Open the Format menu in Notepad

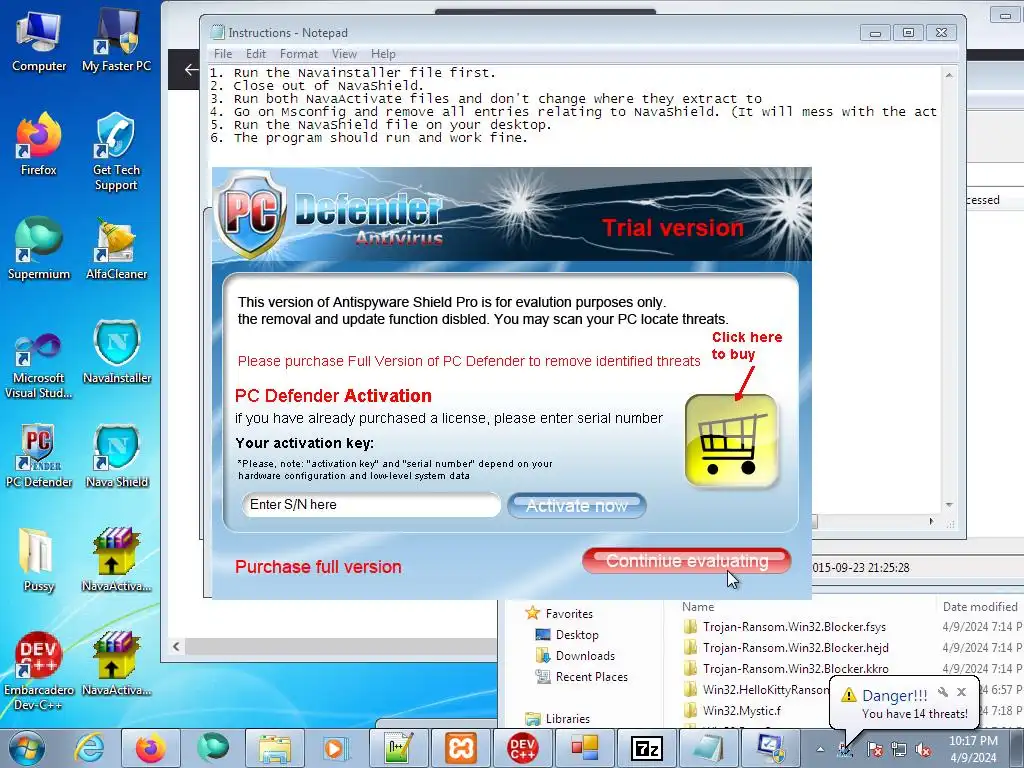298,54
